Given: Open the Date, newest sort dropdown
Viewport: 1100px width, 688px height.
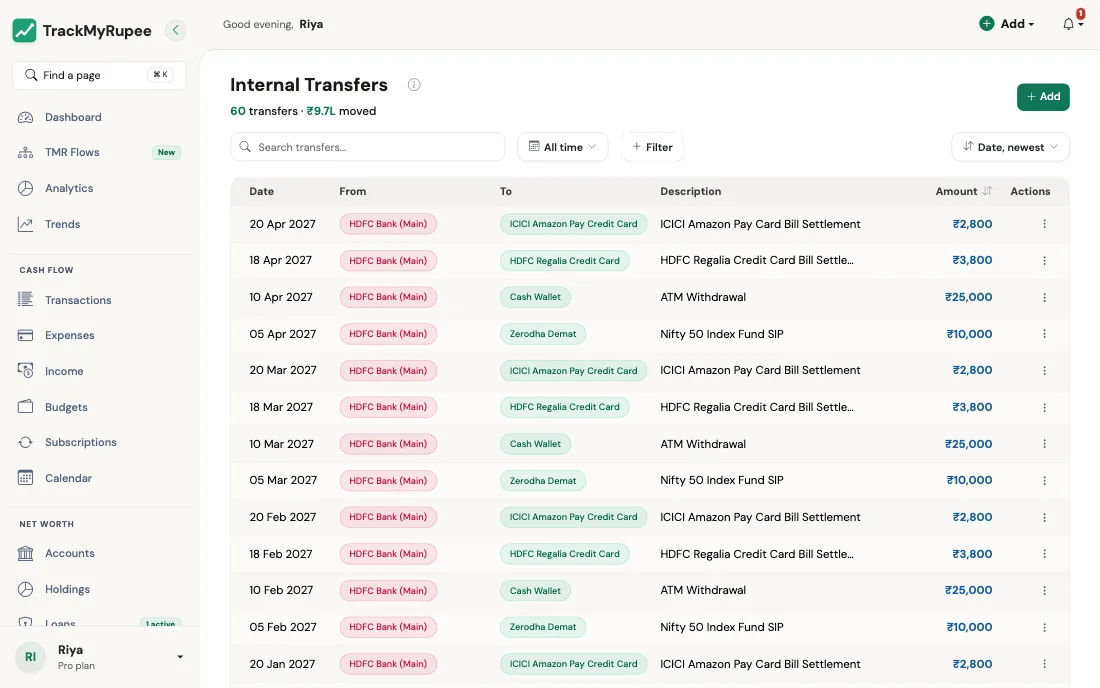Looking at the screenshot, I should pos(1010,147).
